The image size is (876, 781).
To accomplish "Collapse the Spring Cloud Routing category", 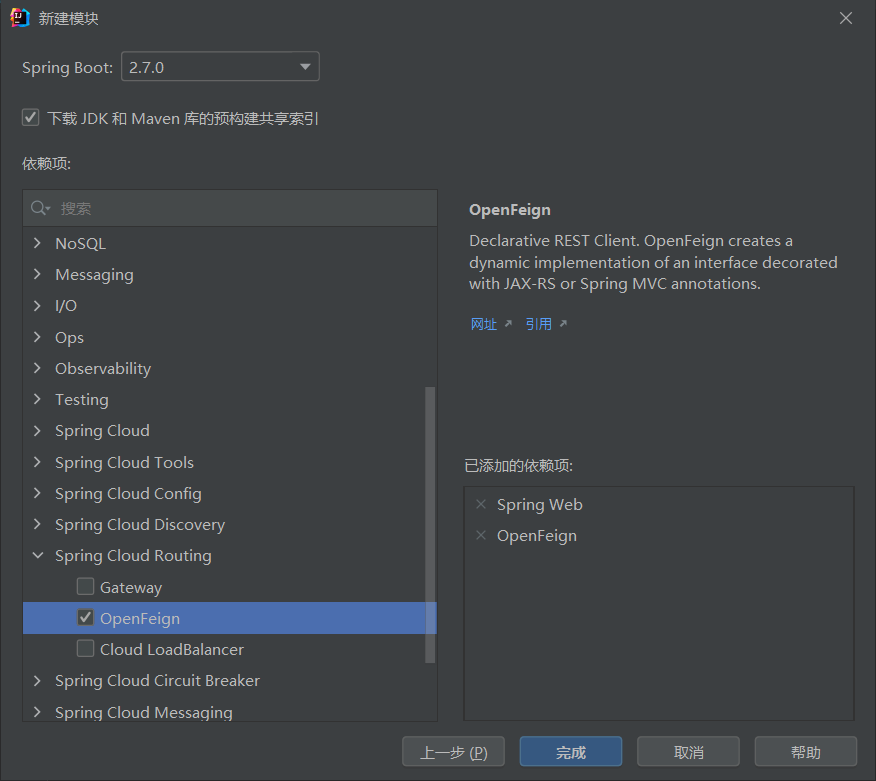I will [x=37, y=555].
